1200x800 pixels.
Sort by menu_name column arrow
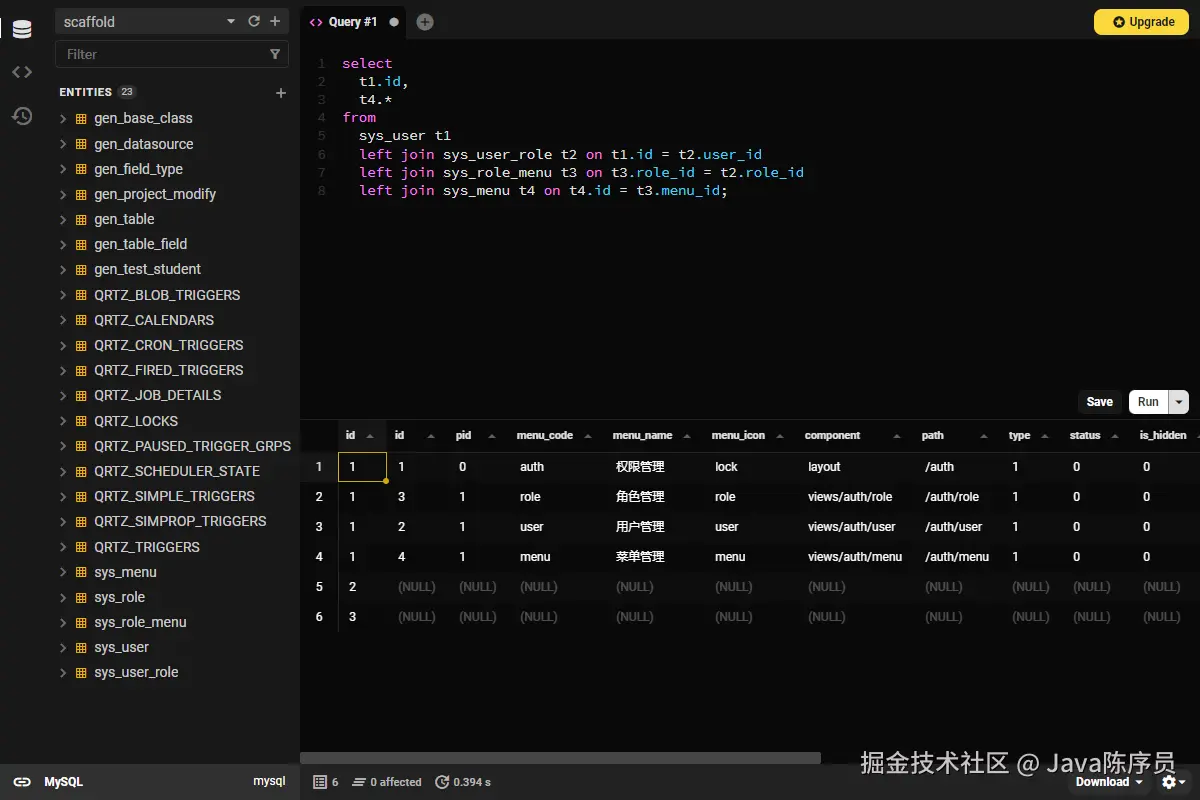coord(685,436)
